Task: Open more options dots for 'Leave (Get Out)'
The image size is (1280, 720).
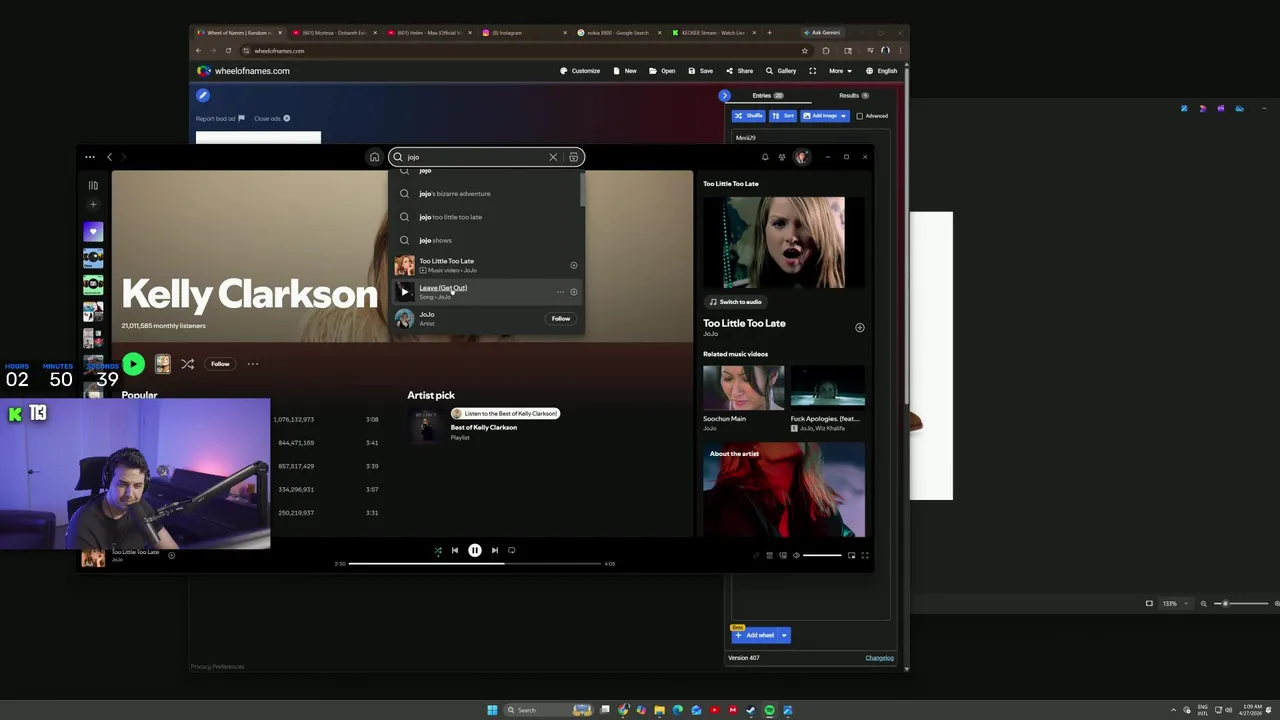Action: pos(560,292)
